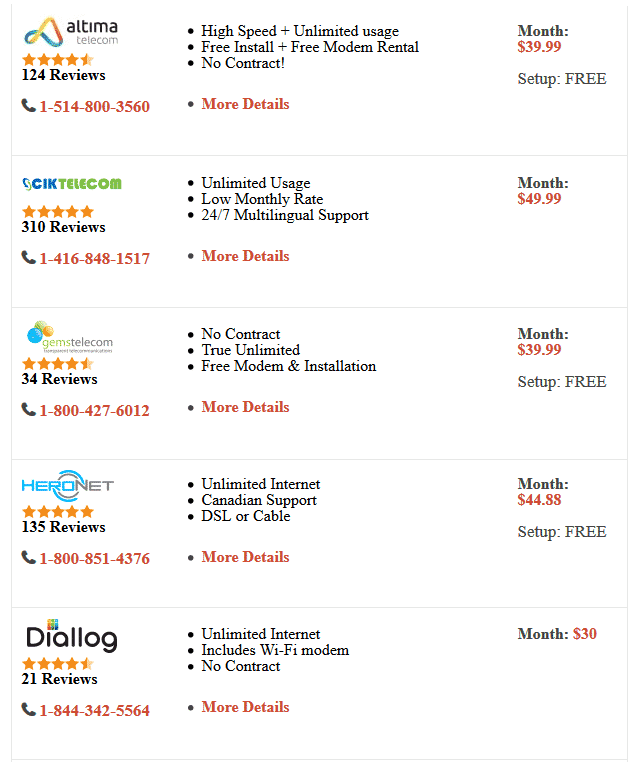This screenshot has height=762, width=630.
Task: Click the phone icon beside 1-514-800-3560
Action: tap(28, 106)
